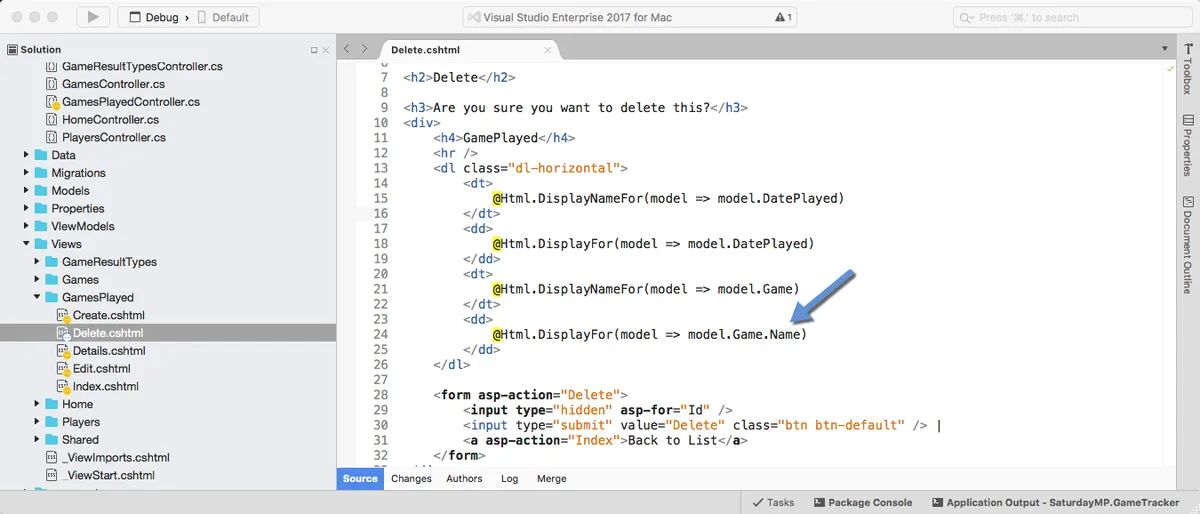The width and height of the screenshot is (1200, 514).
Task: Click the Run play button
Action: 93,17
